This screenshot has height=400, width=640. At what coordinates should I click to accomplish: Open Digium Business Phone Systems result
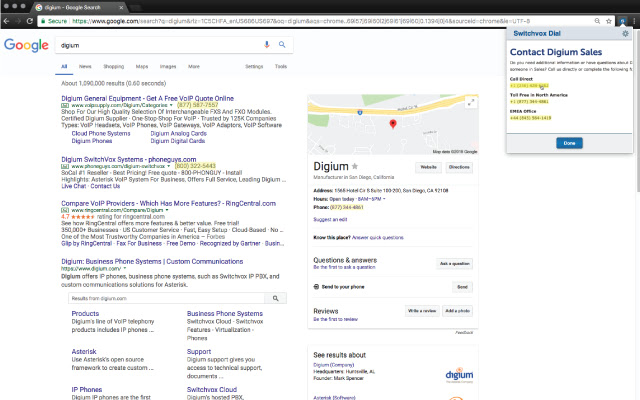click(x=152, y=262)
